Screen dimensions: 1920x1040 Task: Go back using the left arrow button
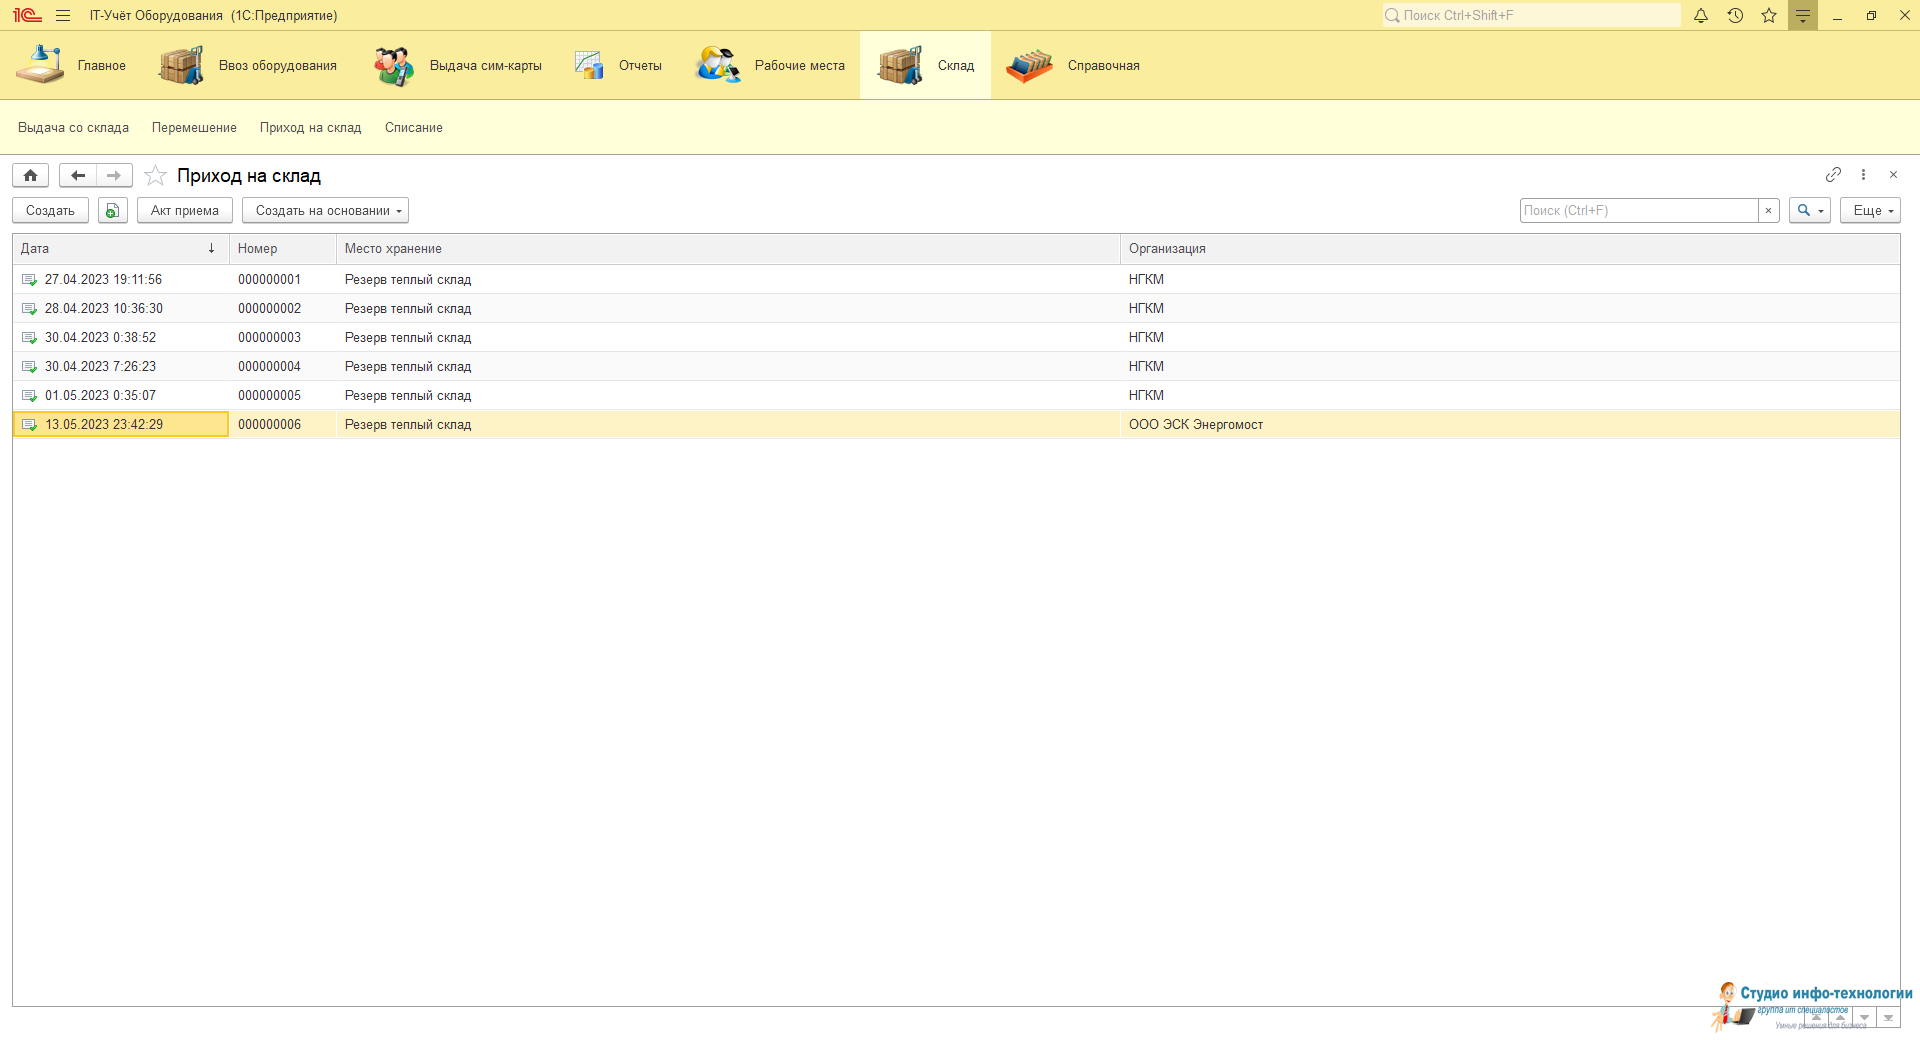[78, 176]
